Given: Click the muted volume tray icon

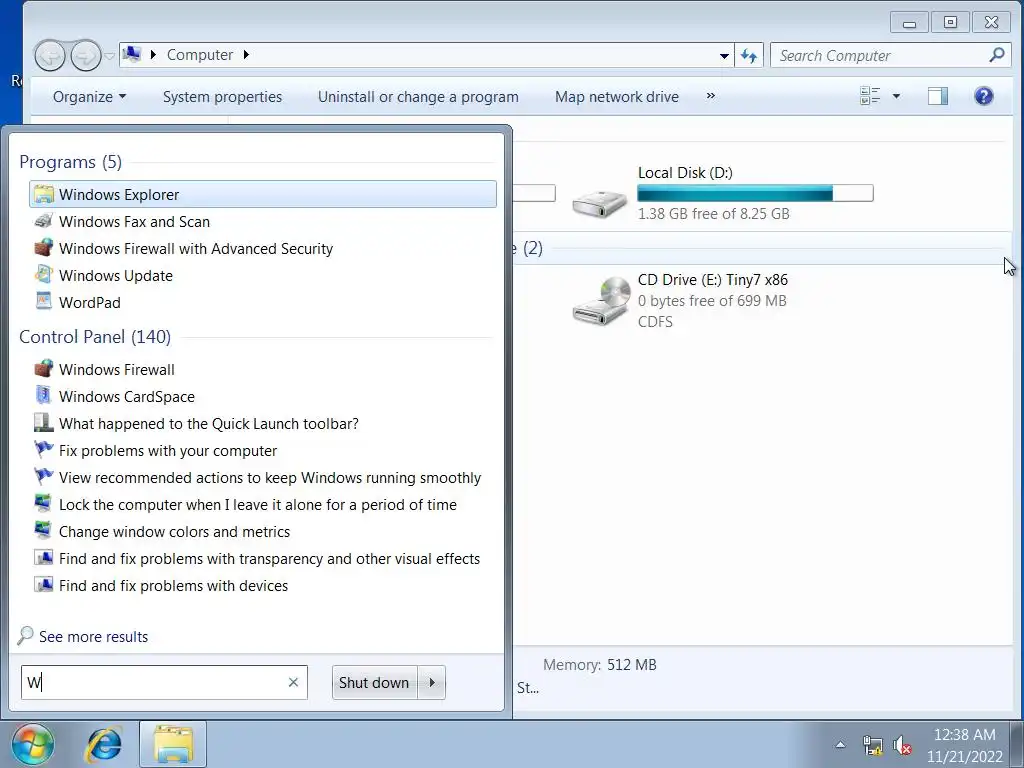Looking at the screenshot, I should tap(903, 745).
